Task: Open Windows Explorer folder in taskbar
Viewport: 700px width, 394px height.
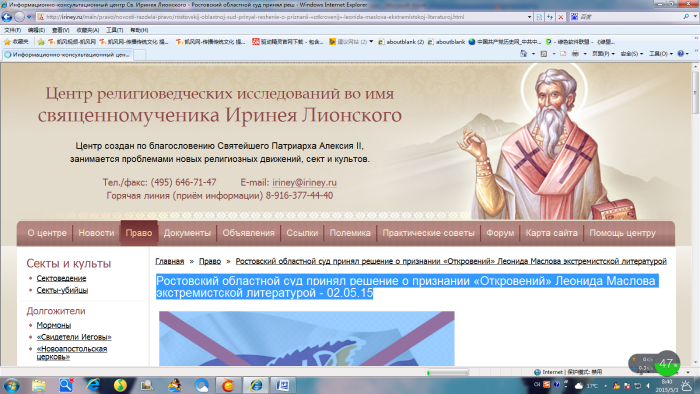Action: (39, 385)
